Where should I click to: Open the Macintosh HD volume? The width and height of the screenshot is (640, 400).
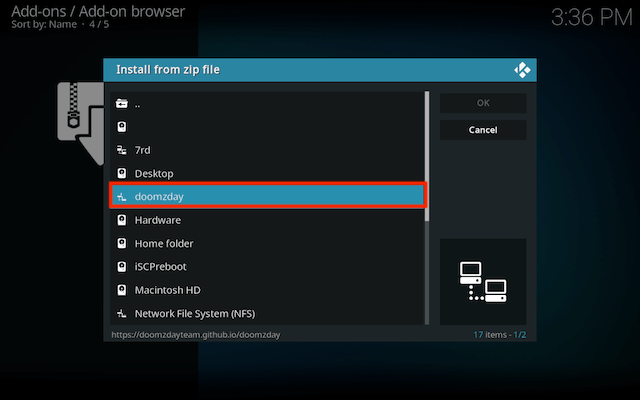point(267,290)
